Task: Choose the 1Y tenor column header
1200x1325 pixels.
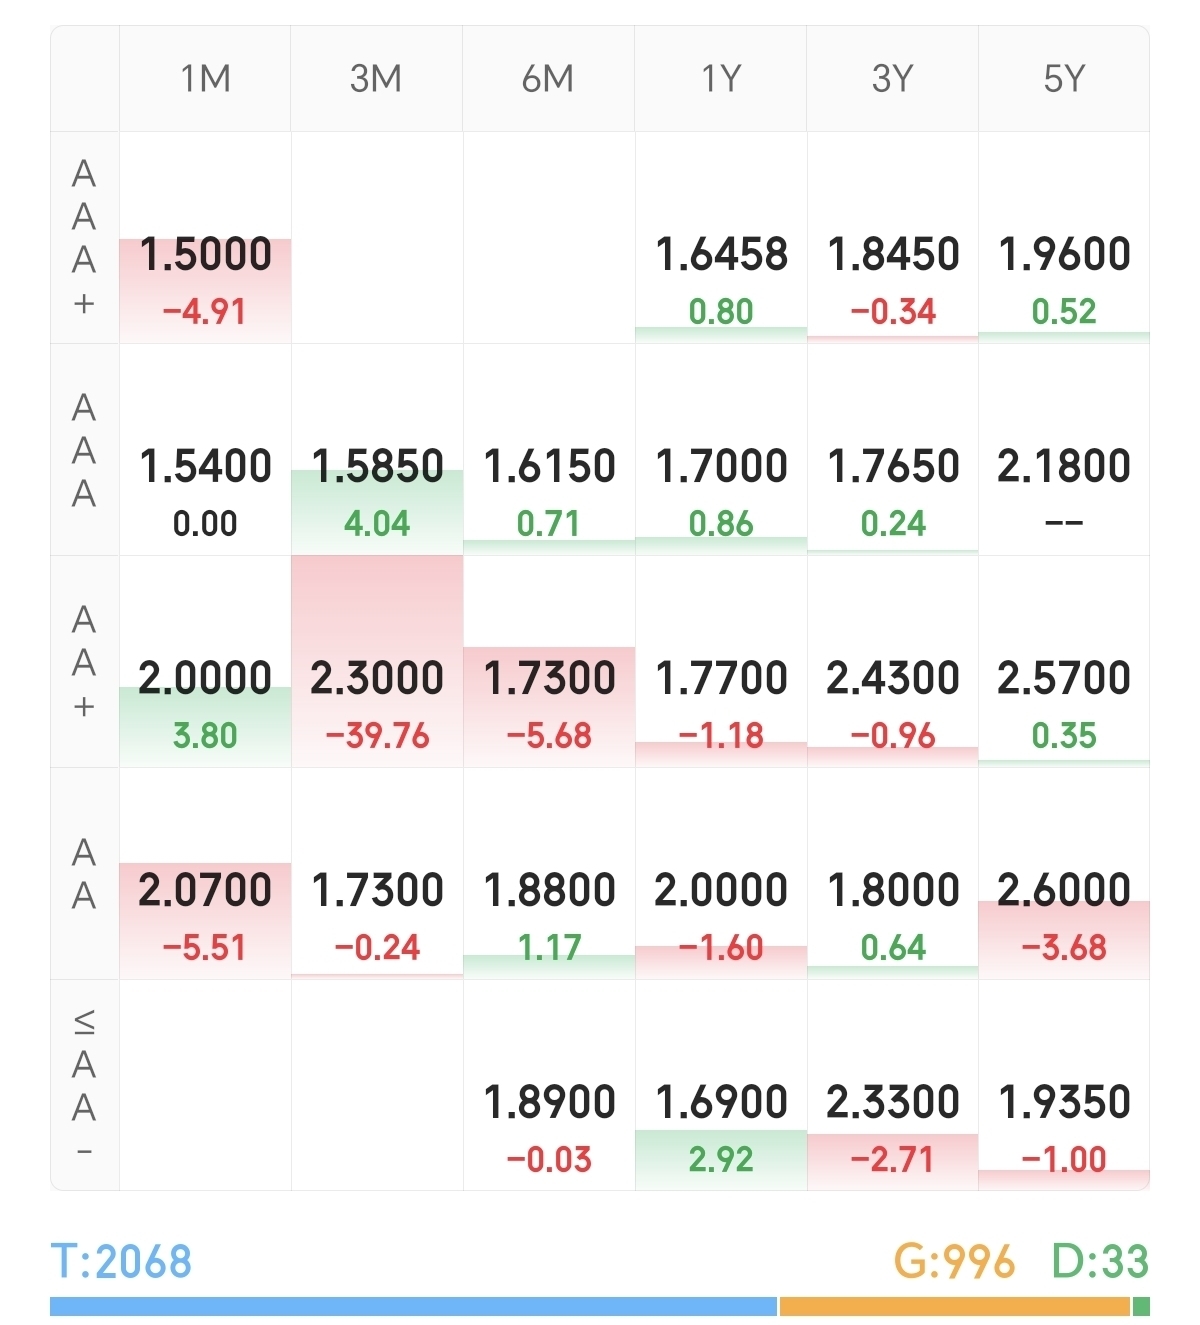Action: pos(720,79)
